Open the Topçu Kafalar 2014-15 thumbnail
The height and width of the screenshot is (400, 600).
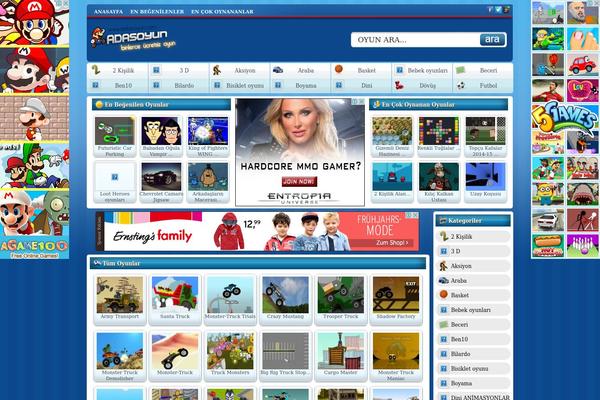point(485,131)
